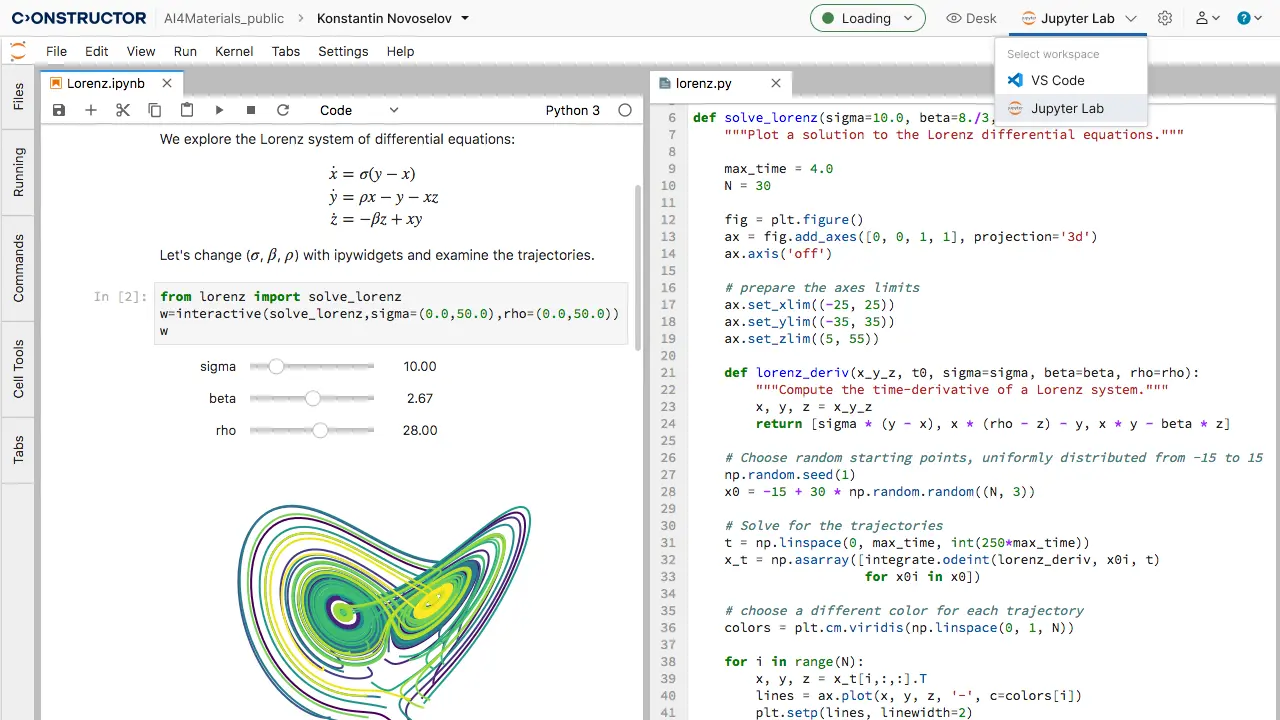Screen dimensions: 1280x720
Task: Restart the kernel with refresh icon
Action: tap(283, 111)
